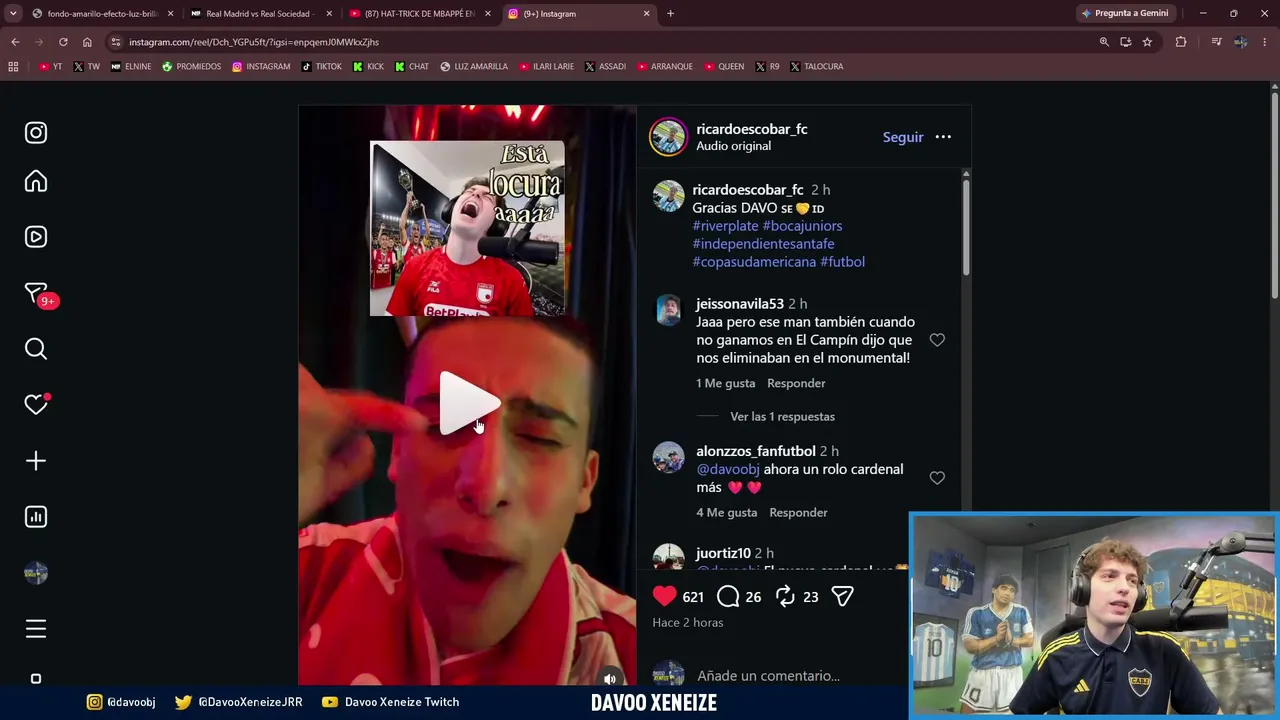Open the #riverplate hashtag
The width and height of the screenshot is (1280, 720).
pos(725,226)
